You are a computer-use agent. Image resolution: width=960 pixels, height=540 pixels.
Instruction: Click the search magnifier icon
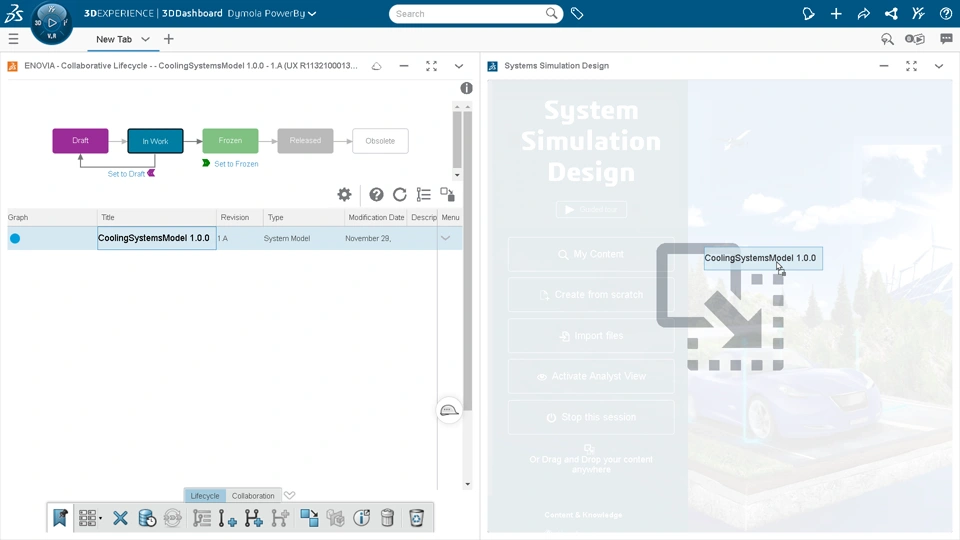point(551,13)
